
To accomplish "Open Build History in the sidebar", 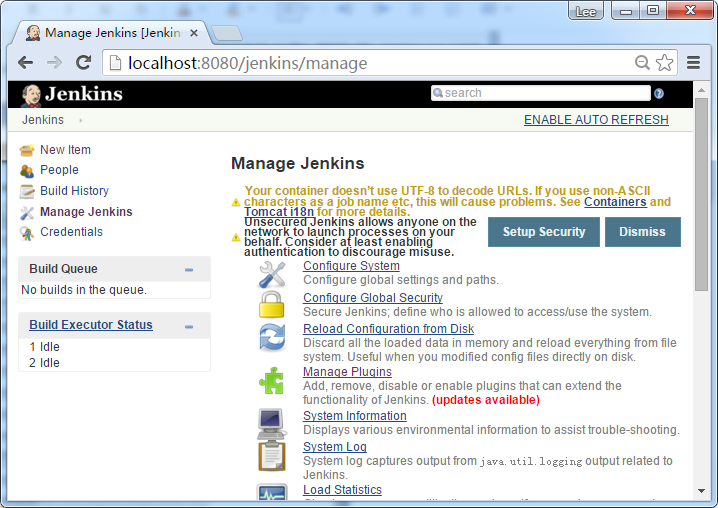I will coord(74,191).
